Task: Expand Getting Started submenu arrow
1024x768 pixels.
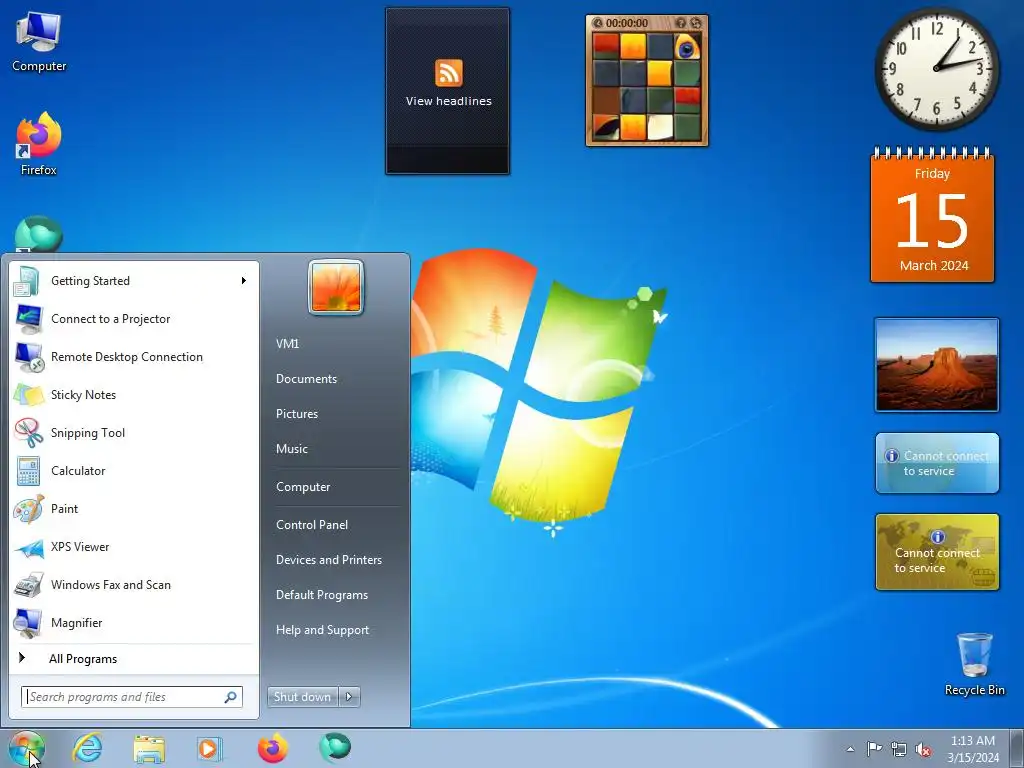Action: tap(244, 281)
